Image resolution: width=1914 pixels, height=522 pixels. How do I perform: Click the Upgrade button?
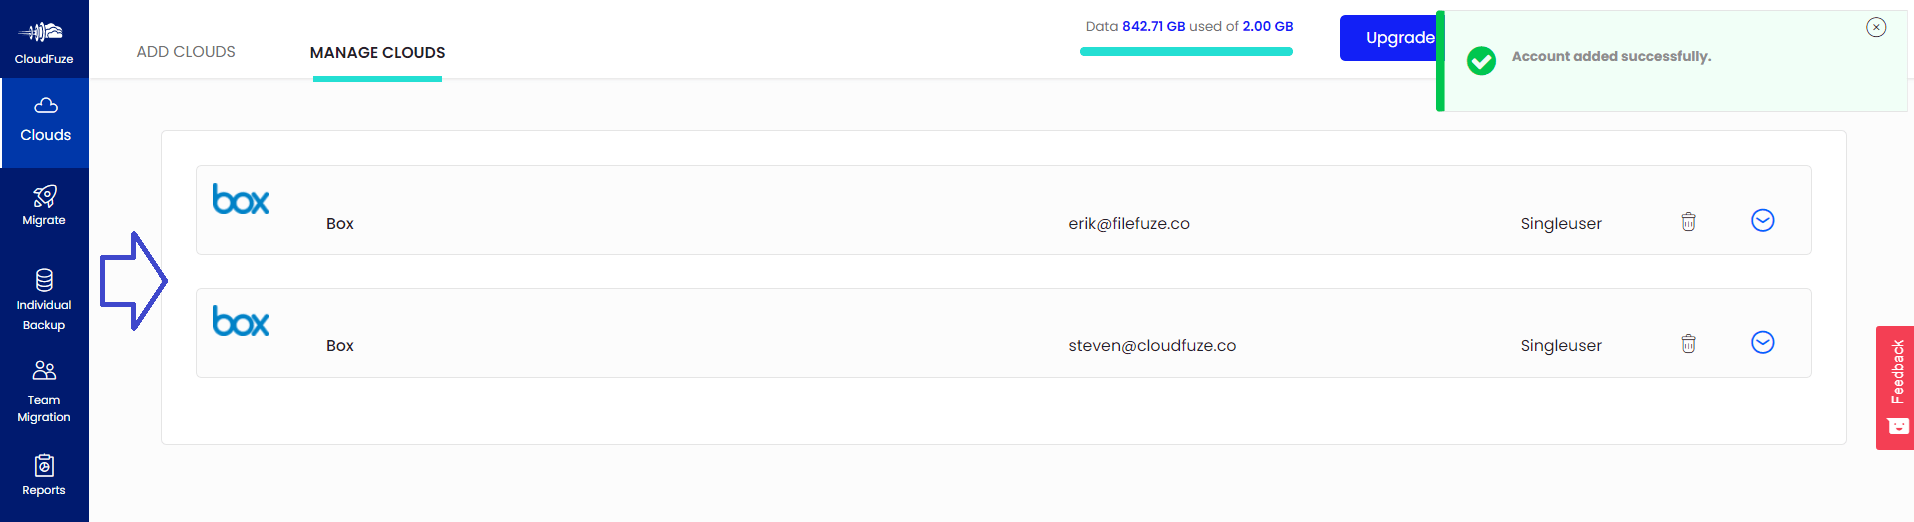(1389, 38)
